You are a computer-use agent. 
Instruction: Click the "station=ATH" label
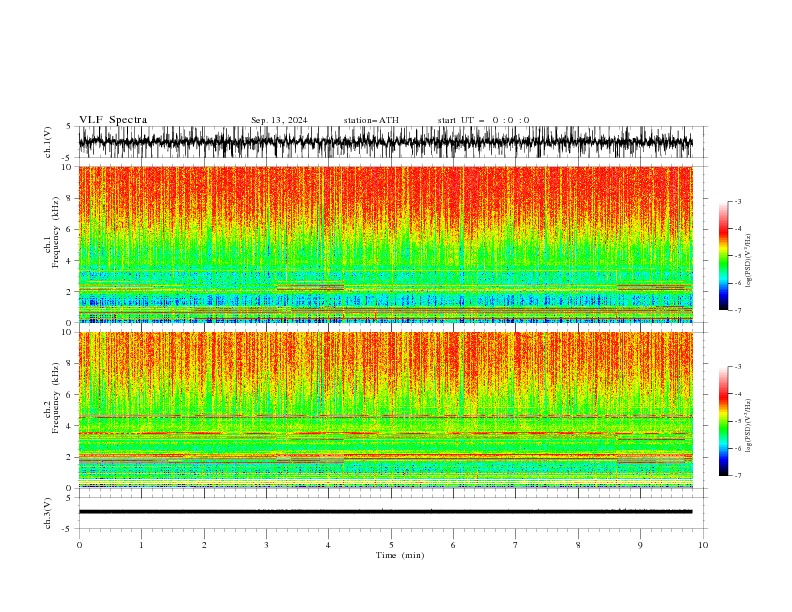point(371,120)
